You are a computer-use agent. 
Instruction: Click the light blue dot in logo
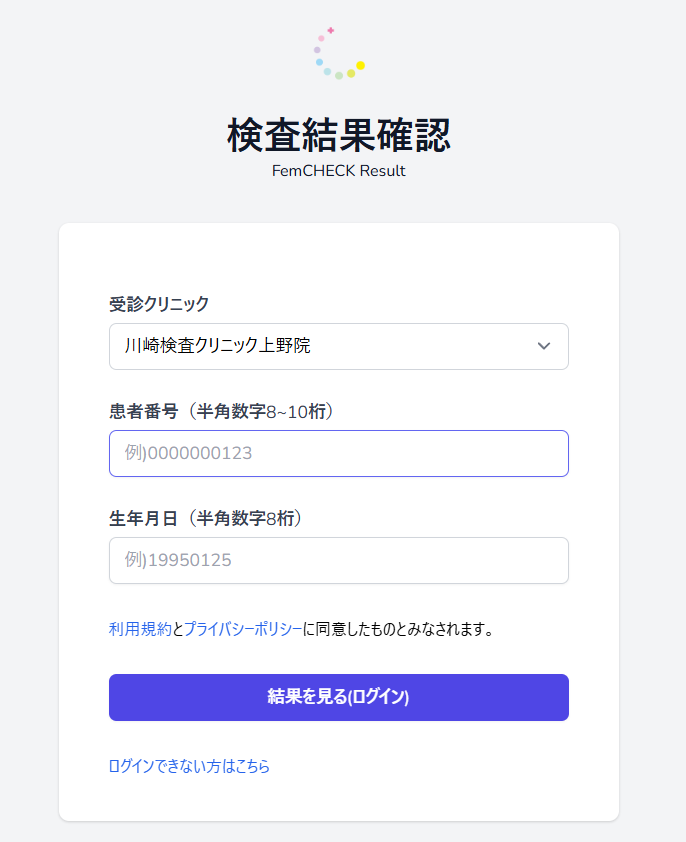[x=320, y=62]
